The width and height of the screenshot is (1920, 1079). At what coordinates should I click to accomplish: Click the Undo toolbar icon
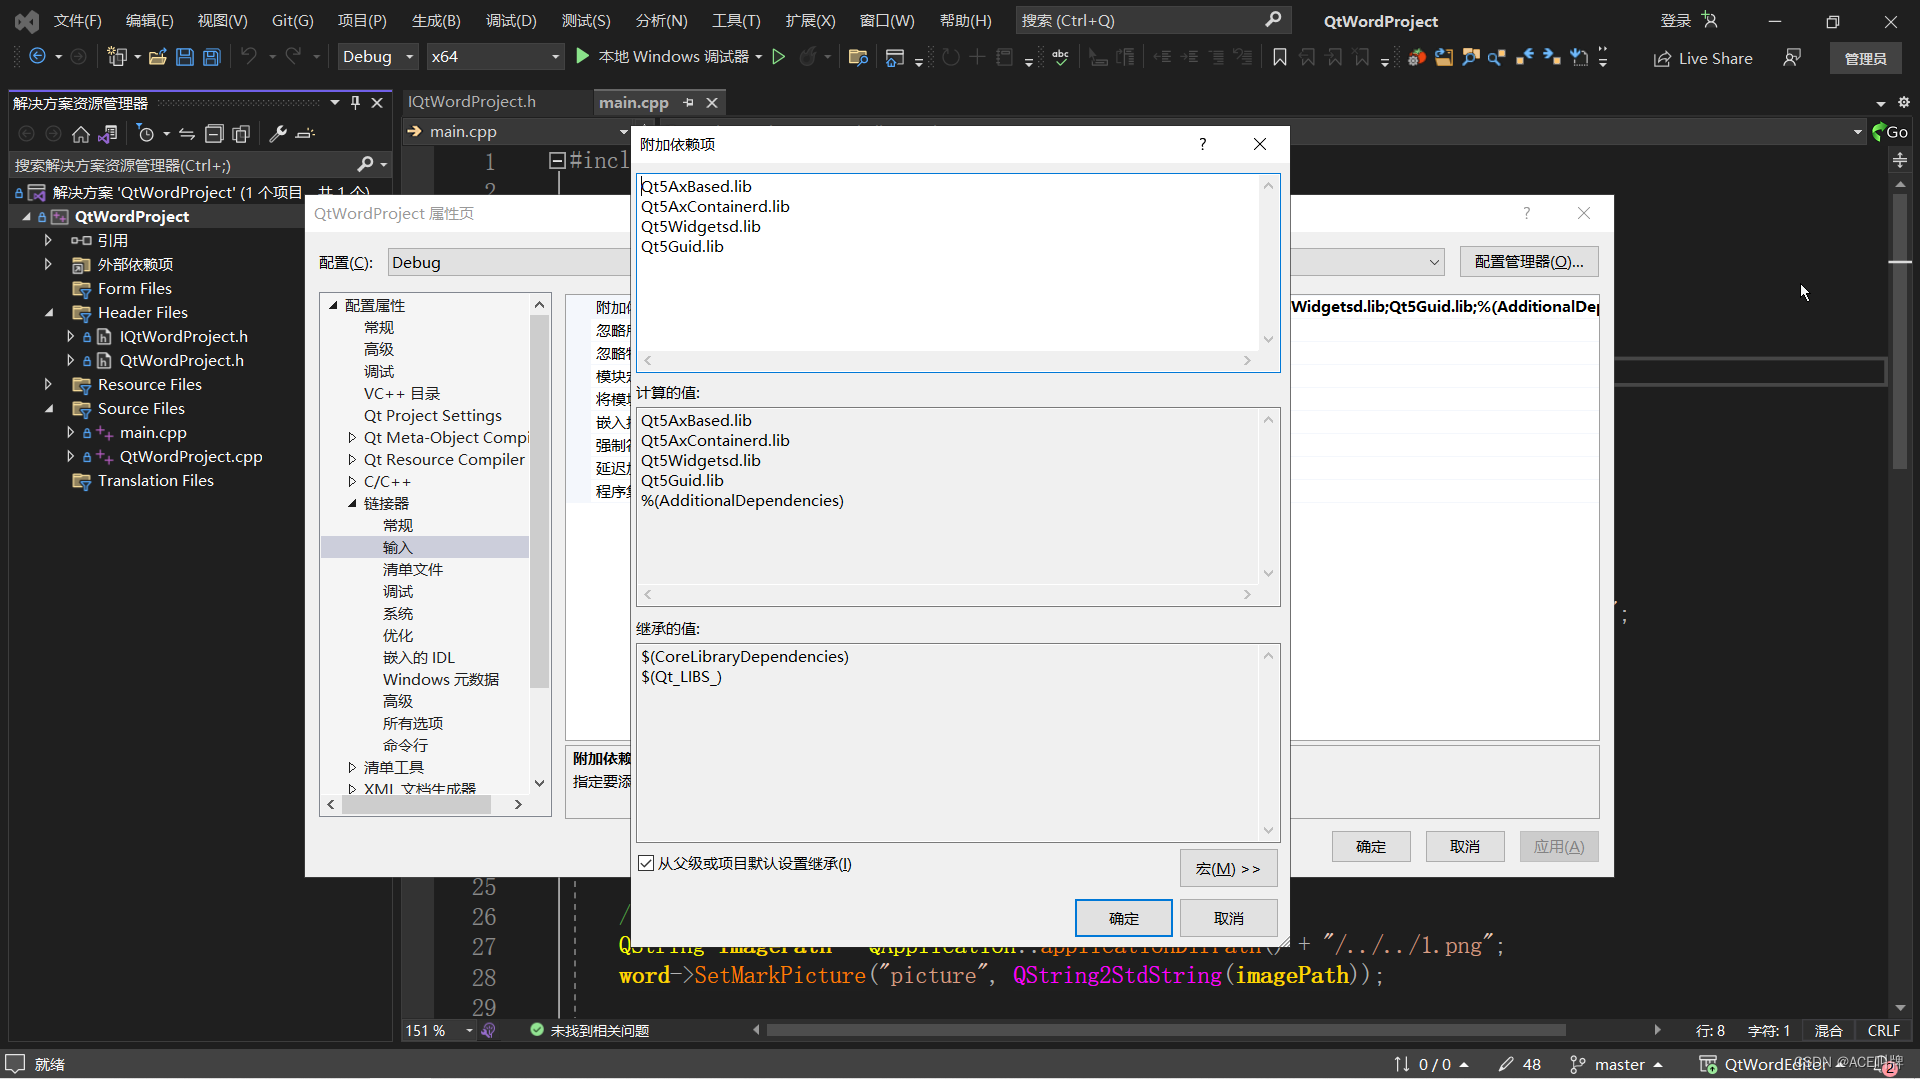tap(250, 56)
